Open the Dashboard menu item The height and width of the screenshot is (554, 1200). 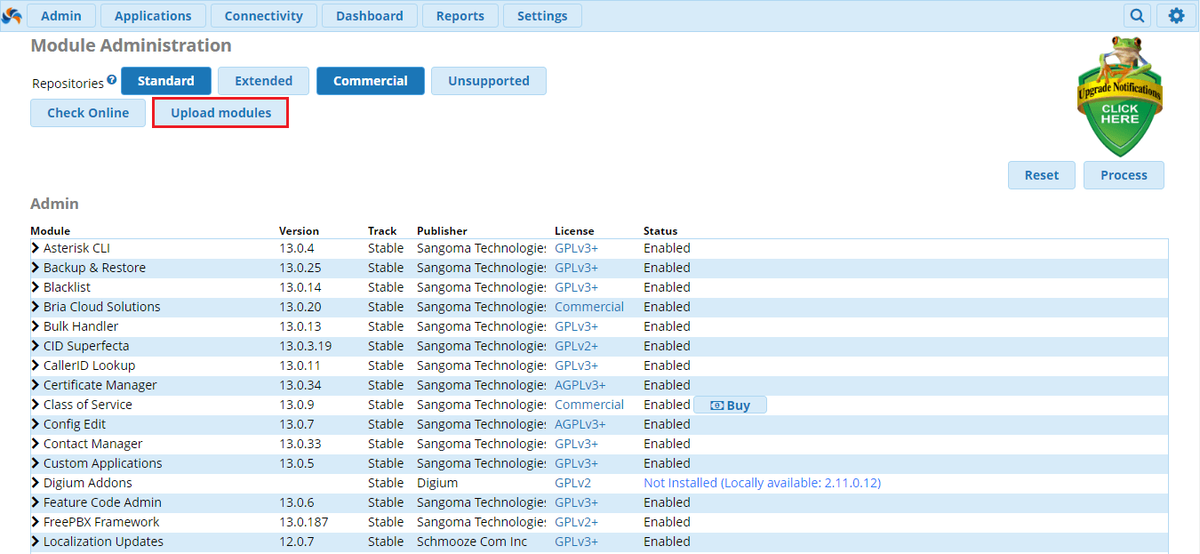[370, 15]
